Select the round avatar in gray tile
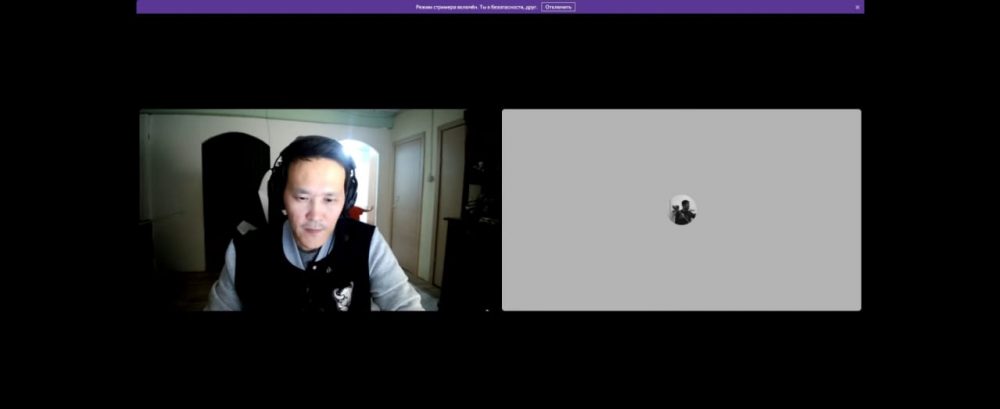 point(683,210)
